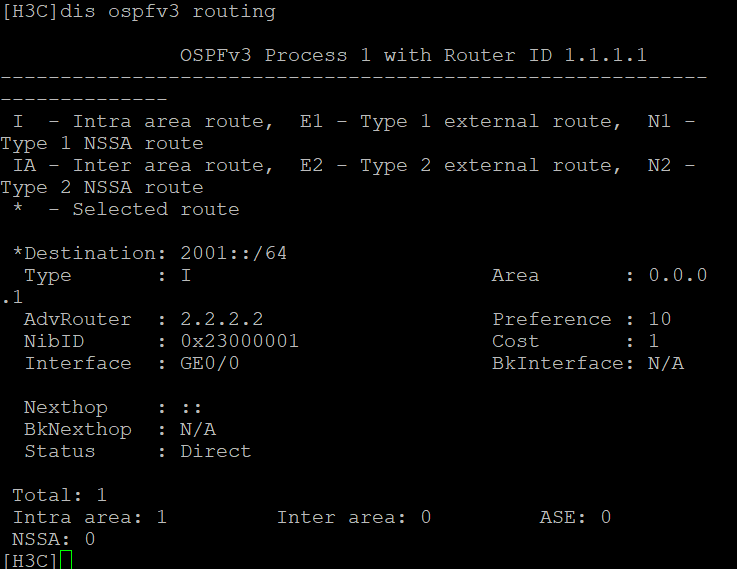
Task: Click the Preference value 10
Action: (x=660, y=319)
